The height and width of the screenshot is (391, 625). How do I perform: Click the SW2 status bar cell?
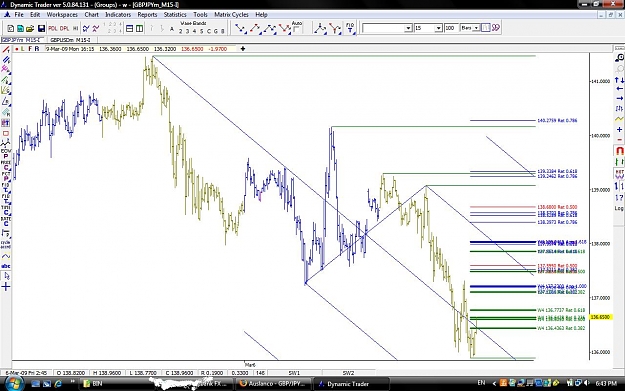pos(348,373)
